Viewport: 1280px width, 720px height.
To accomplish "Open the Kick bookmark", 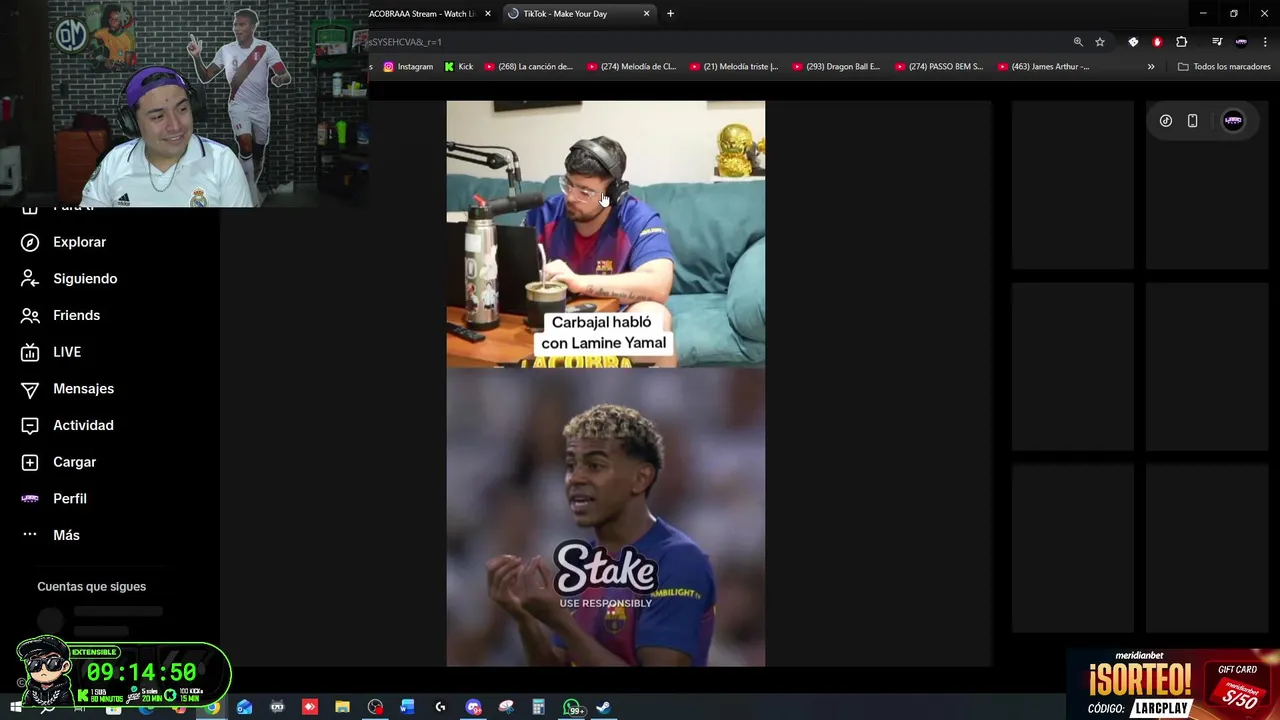I will 458,67.
